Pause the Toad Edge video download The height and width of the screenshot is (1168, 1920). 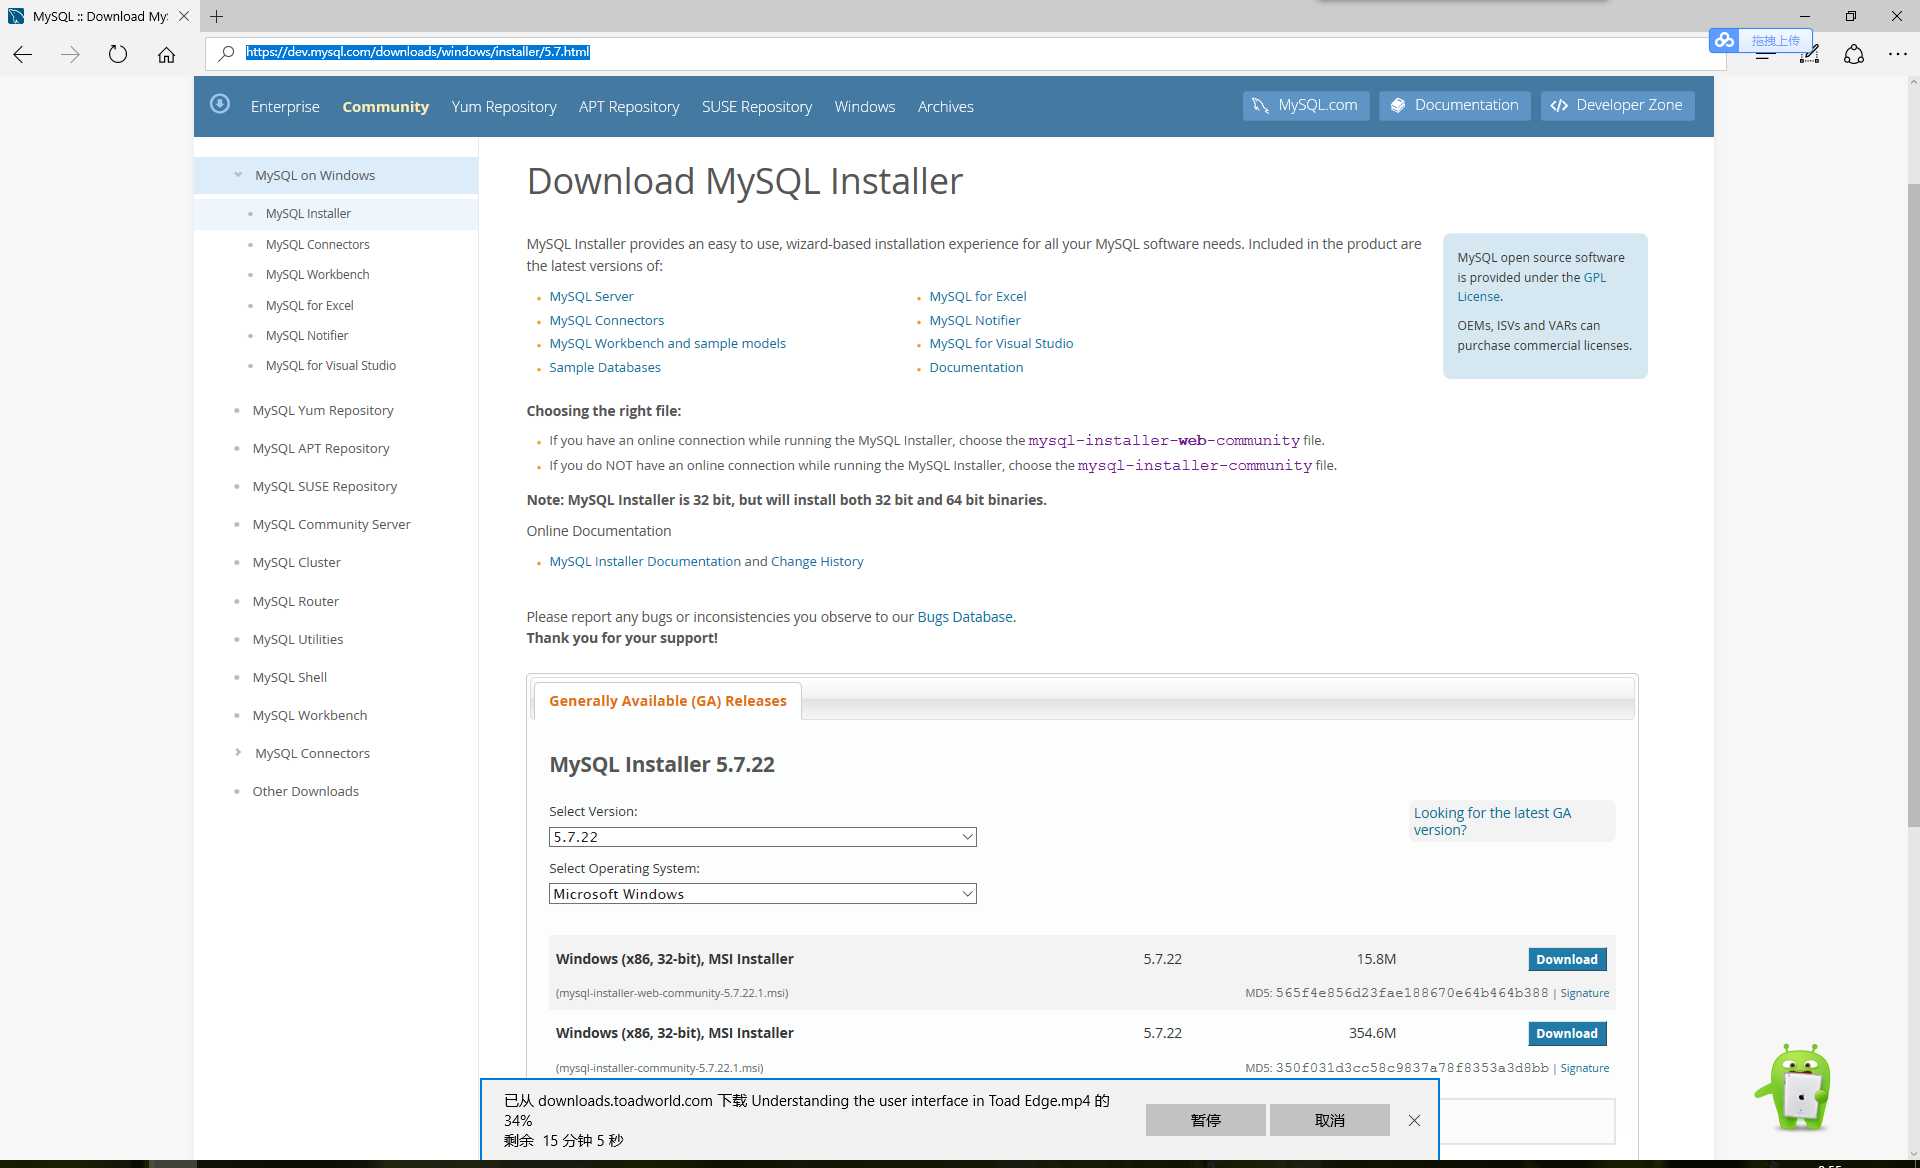coord(1206,1120)
